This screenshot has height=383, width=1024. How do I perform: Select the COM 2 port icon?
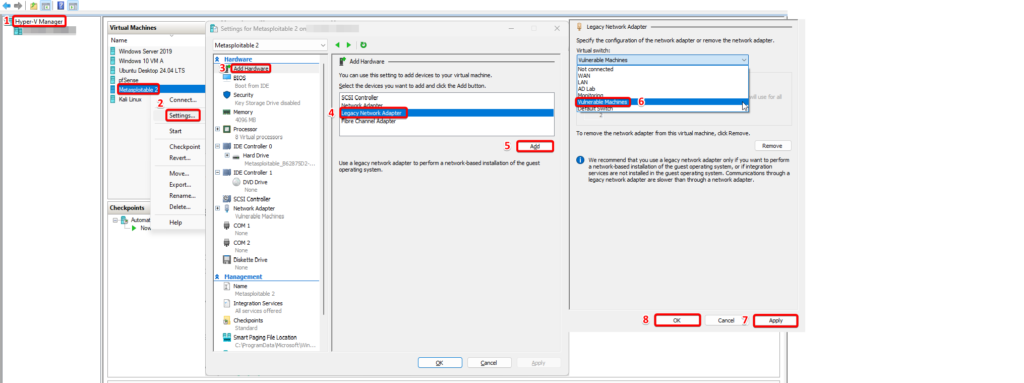tap(227, 242)
